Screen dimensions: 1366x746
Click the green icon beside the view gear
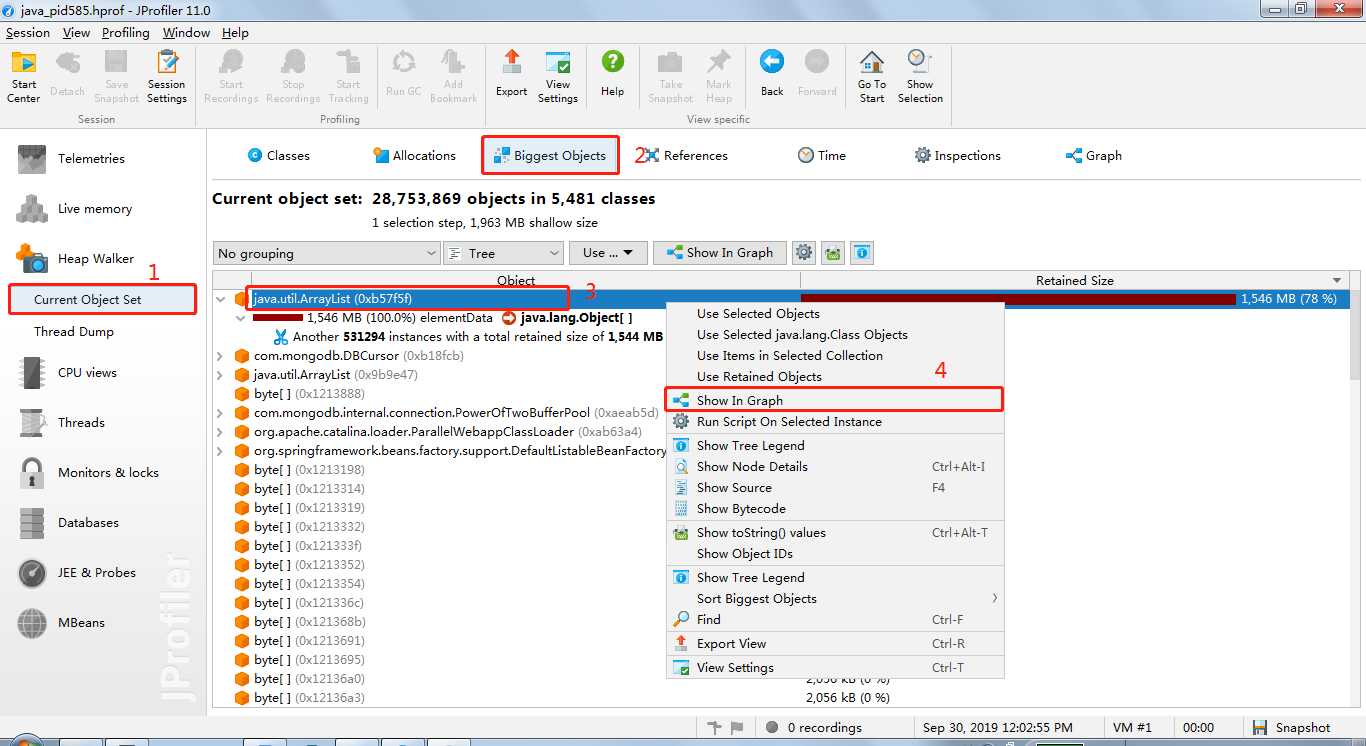tap(833, 253)
